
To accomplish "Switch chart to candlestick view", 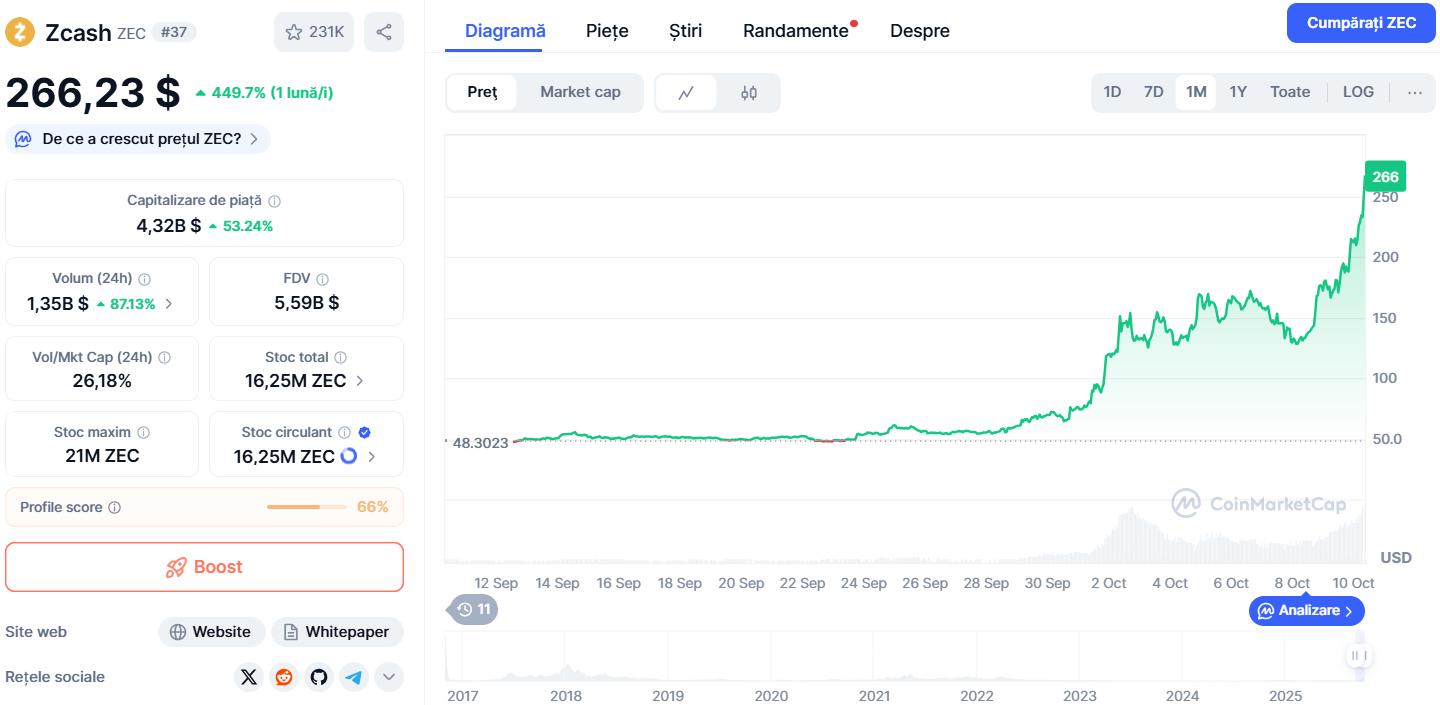I will [x=749, y=93].
